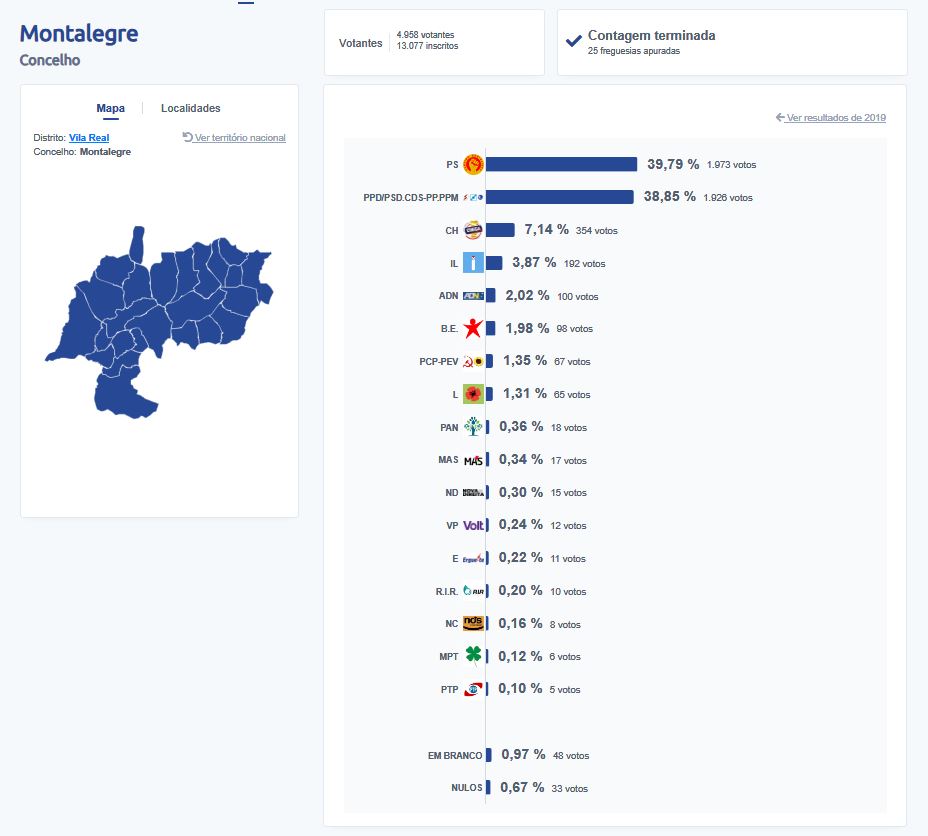Click the IL 3,87 % result bar
This screenshot has width=928, height=836.
tap(494, 263)
